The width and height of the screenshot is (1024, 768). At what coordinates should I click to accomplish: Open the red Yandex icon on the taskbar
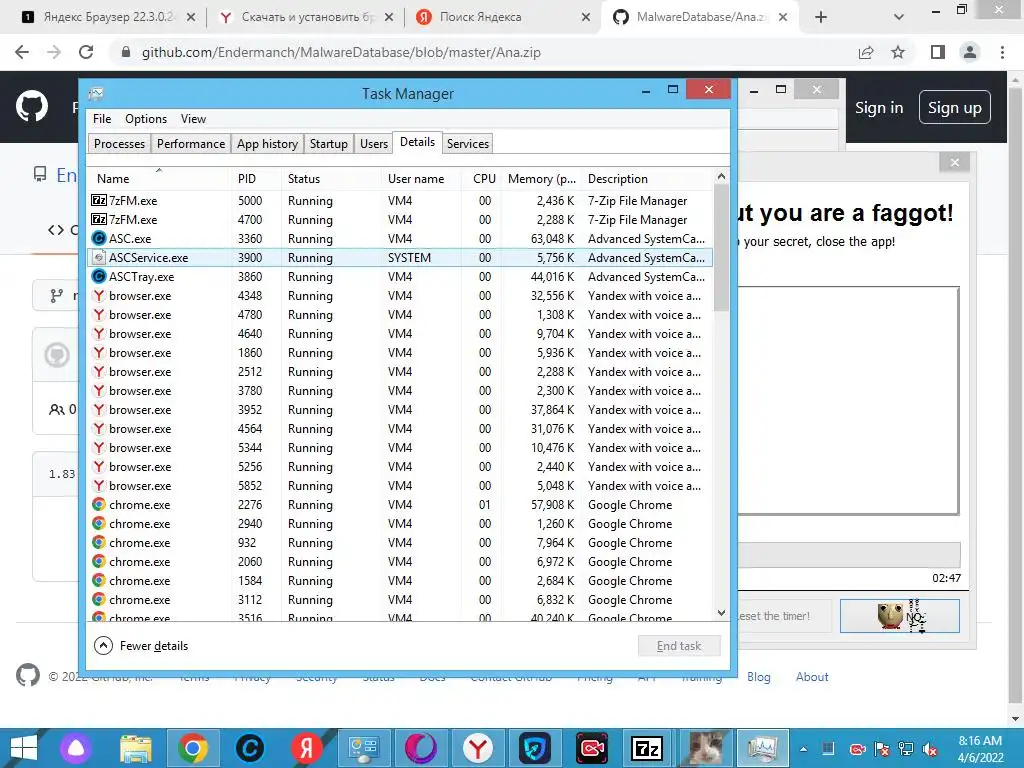coord(306,748)
